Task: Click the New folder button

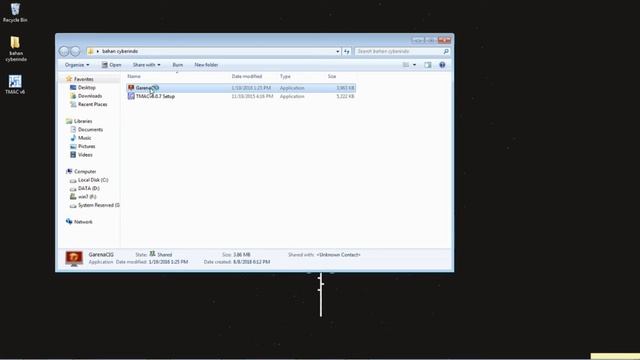Action: click(x=206, y=65)
